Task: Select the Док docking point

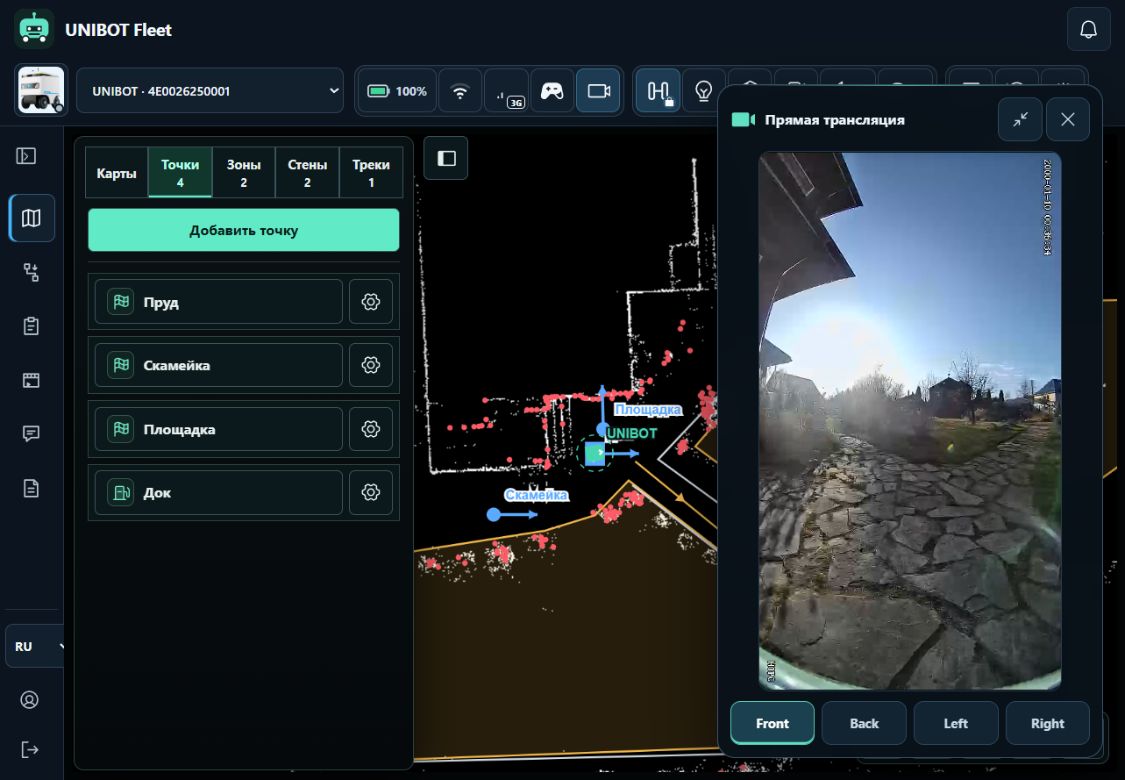Action: tap(218, 492)
